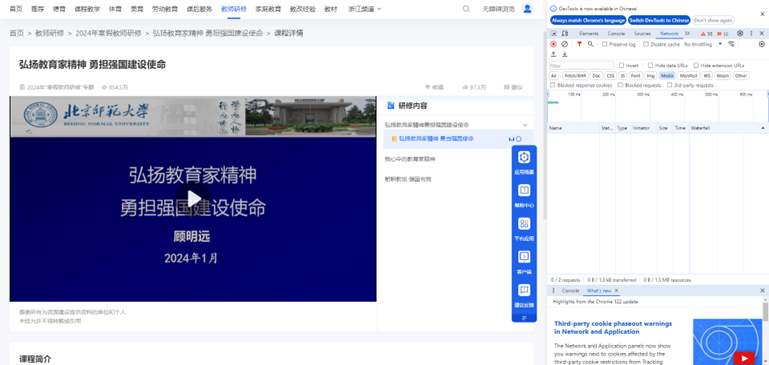
Task: Check the Invert filter checkbox
Action: (x=621, y=65)
